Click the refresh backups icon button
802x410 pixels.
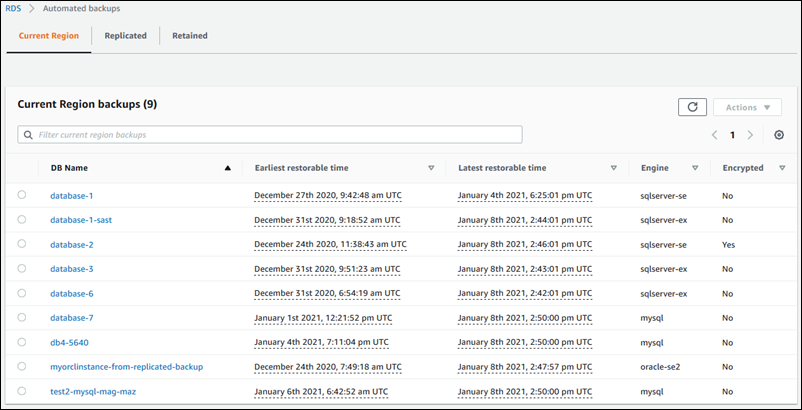tap(692, 107)
